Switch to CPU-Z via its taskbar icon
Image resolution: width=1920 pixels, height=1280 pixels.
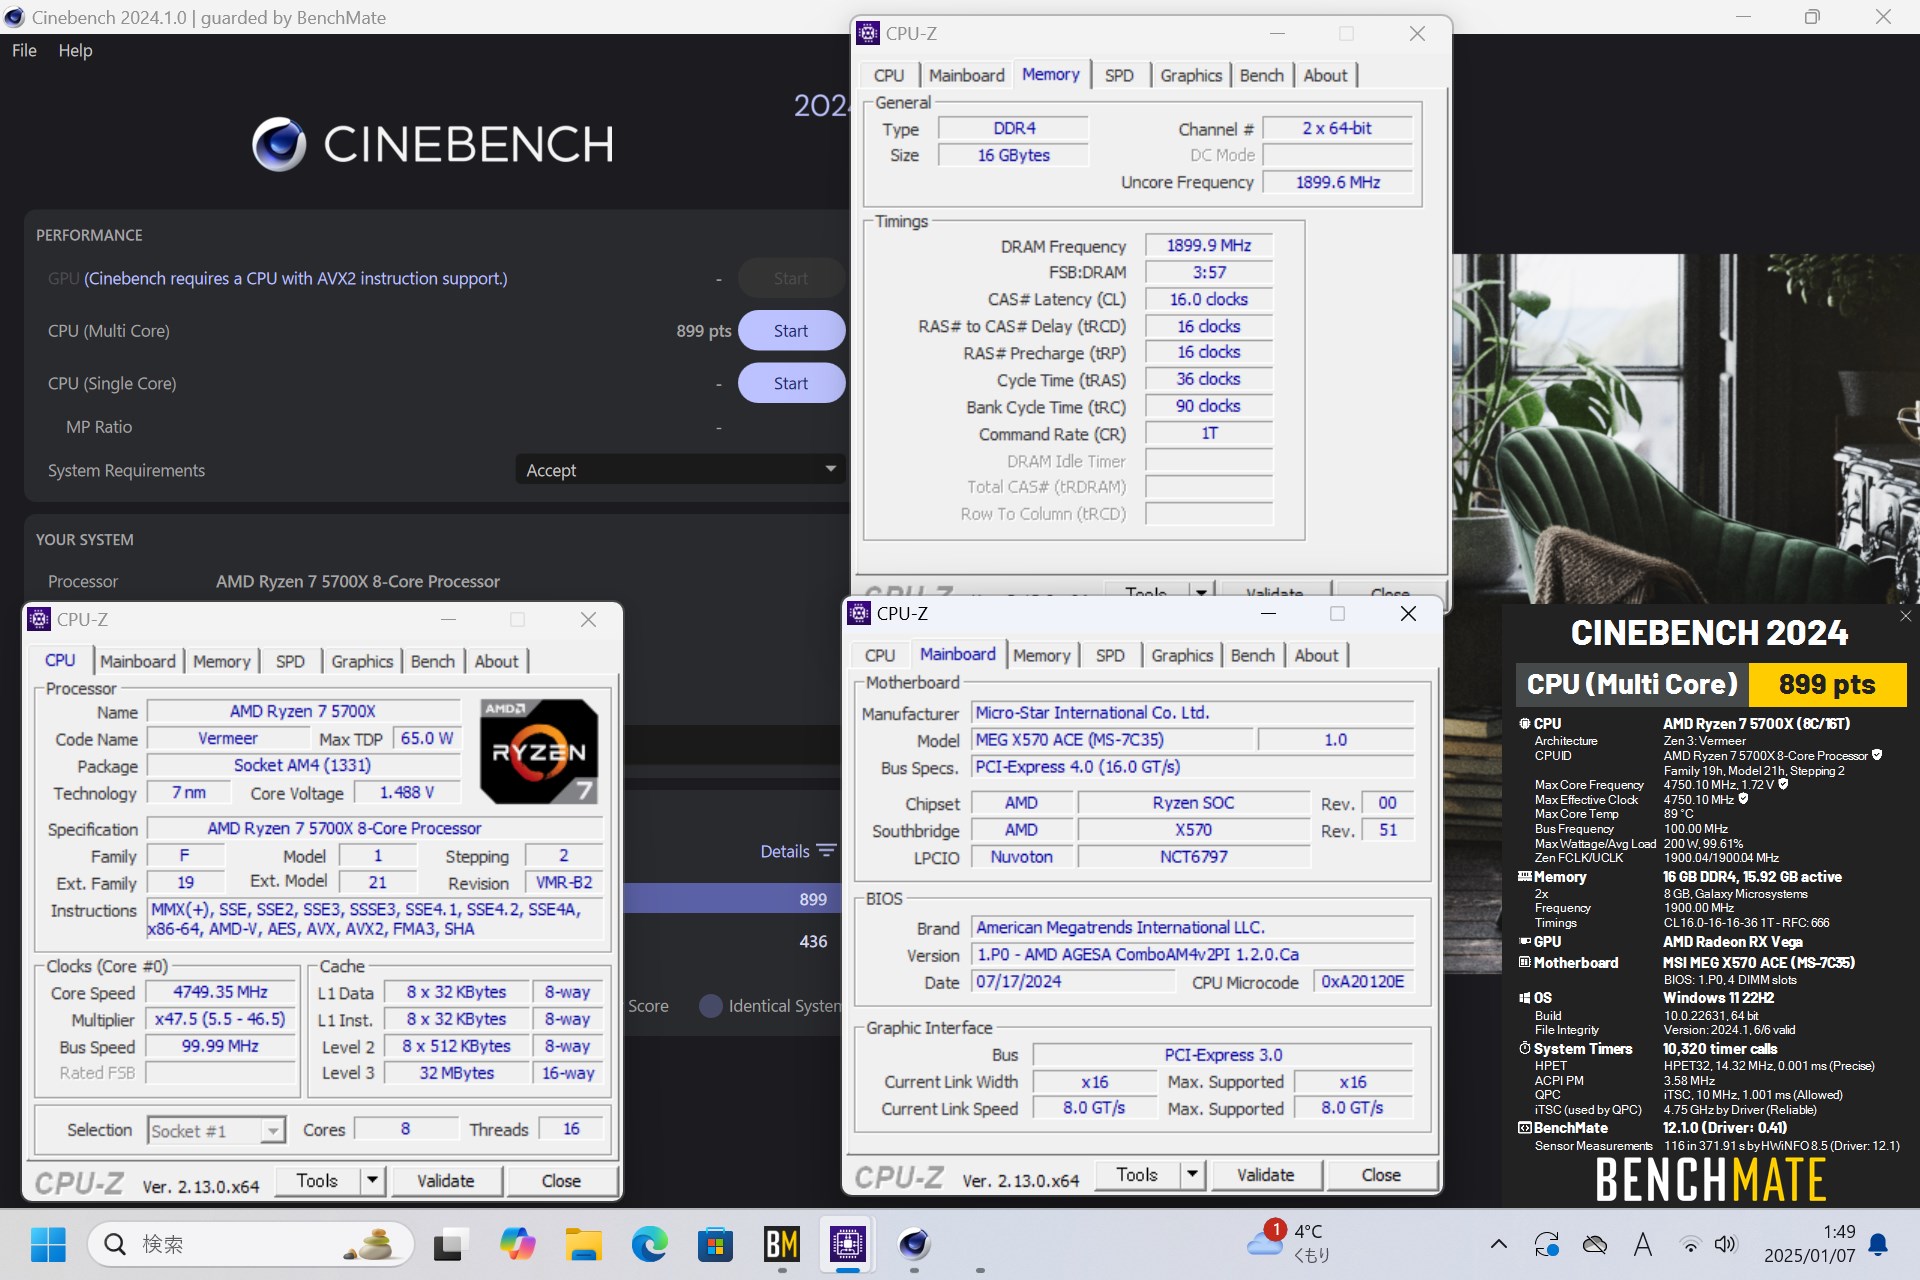click(x=847, y=1245)
